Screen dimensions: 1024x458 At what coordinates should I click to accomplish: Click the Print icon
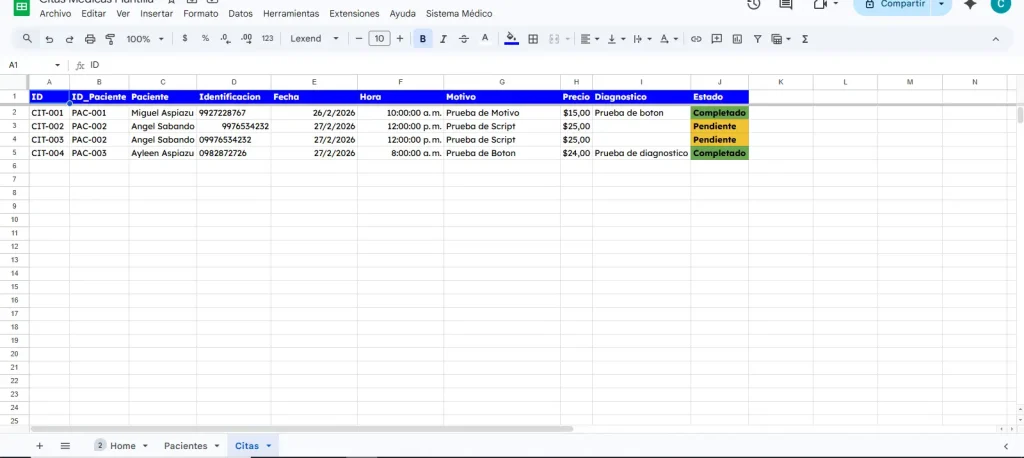(90, 39)
